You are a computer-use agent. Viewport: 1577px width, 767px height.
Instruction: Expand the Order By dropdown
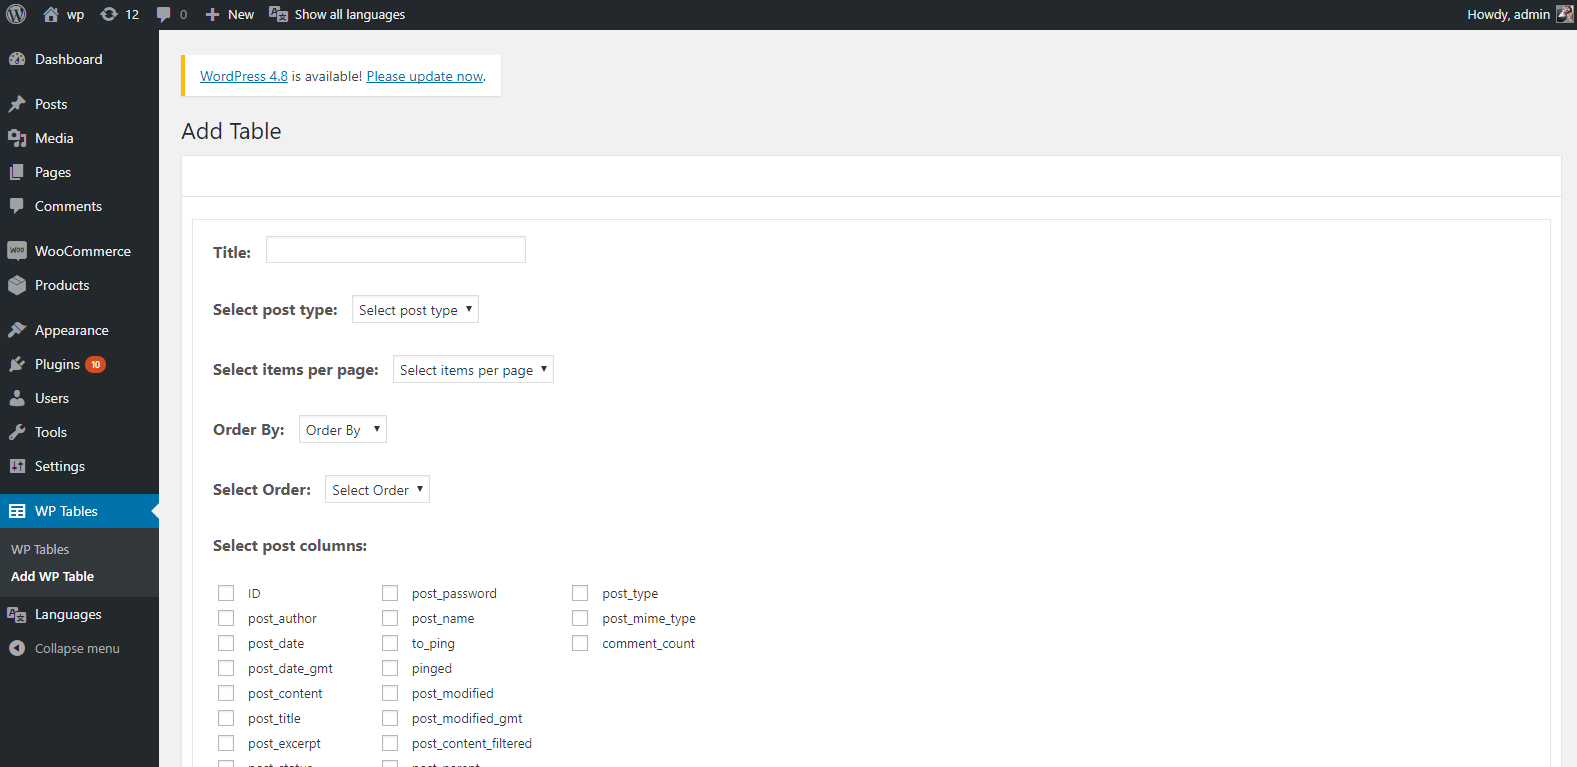(343, 430)
